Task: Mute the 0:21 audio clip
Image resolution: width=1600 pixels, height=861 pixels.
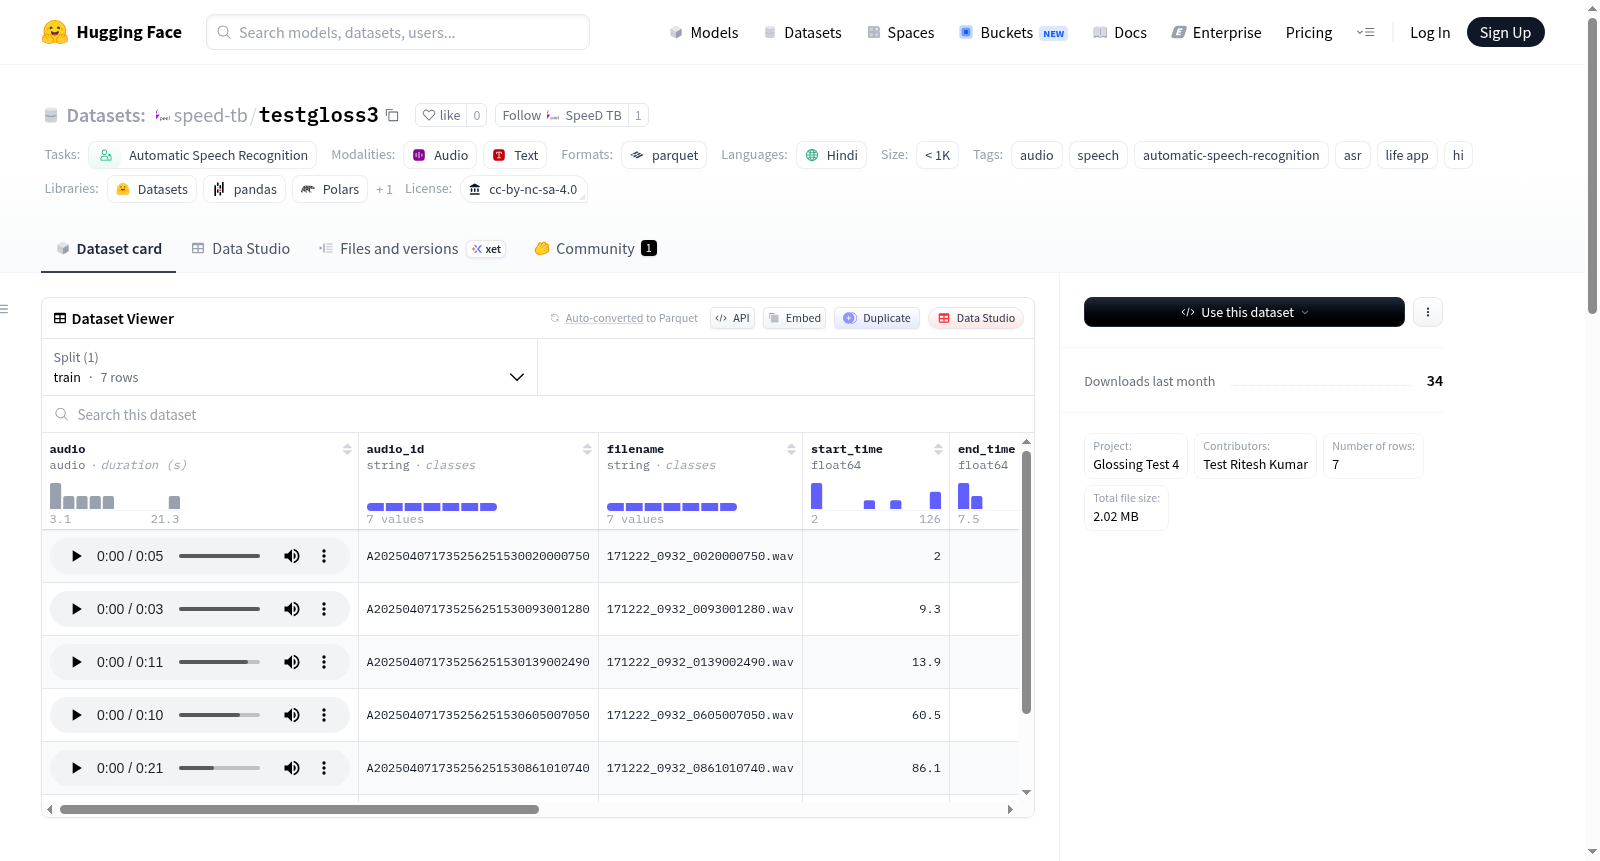Action: 292,768
